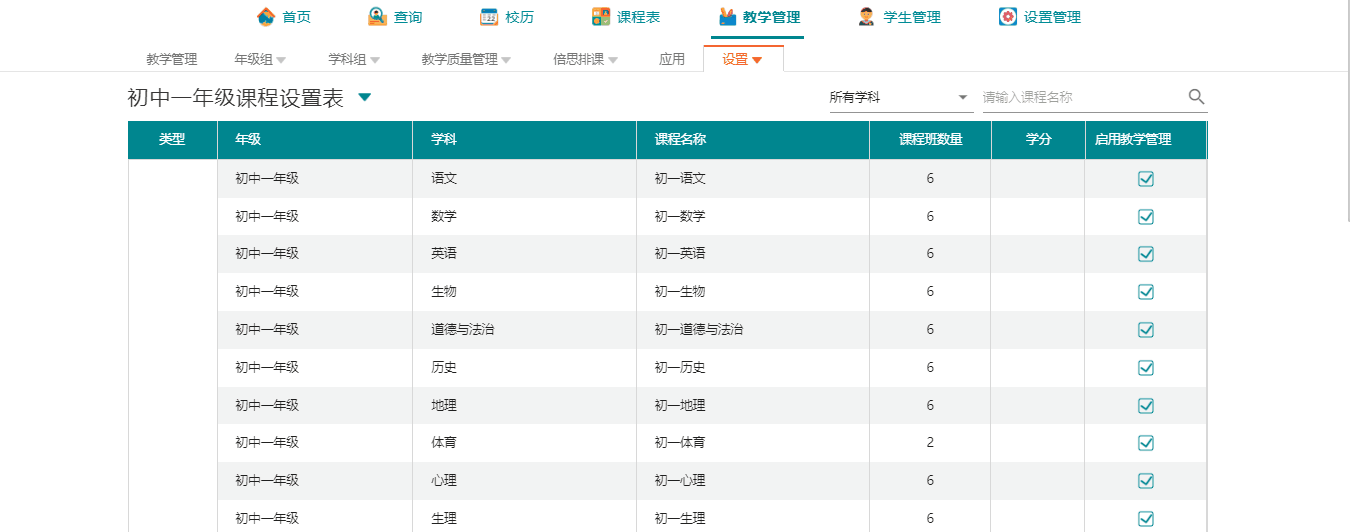Disable 启用教学管理 for 初一体育

[1146, 443]
